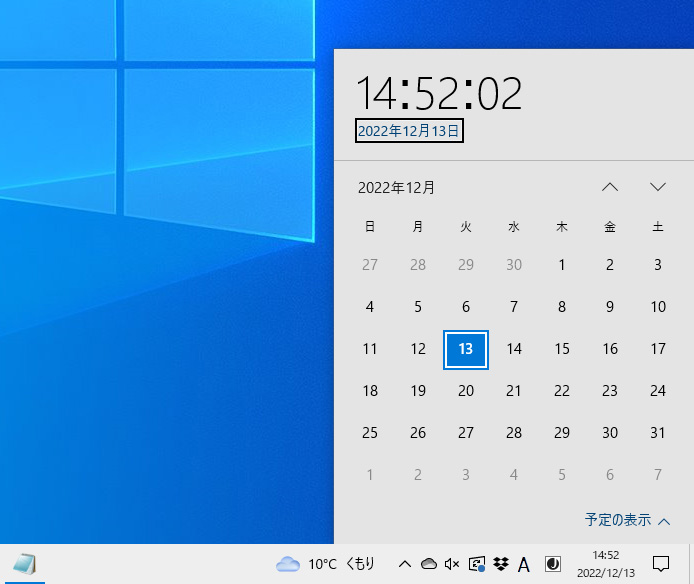Click the taskbar clock showing 14:52
The width and height of the screenshot is (694, 584).
[x=605, y=564]
